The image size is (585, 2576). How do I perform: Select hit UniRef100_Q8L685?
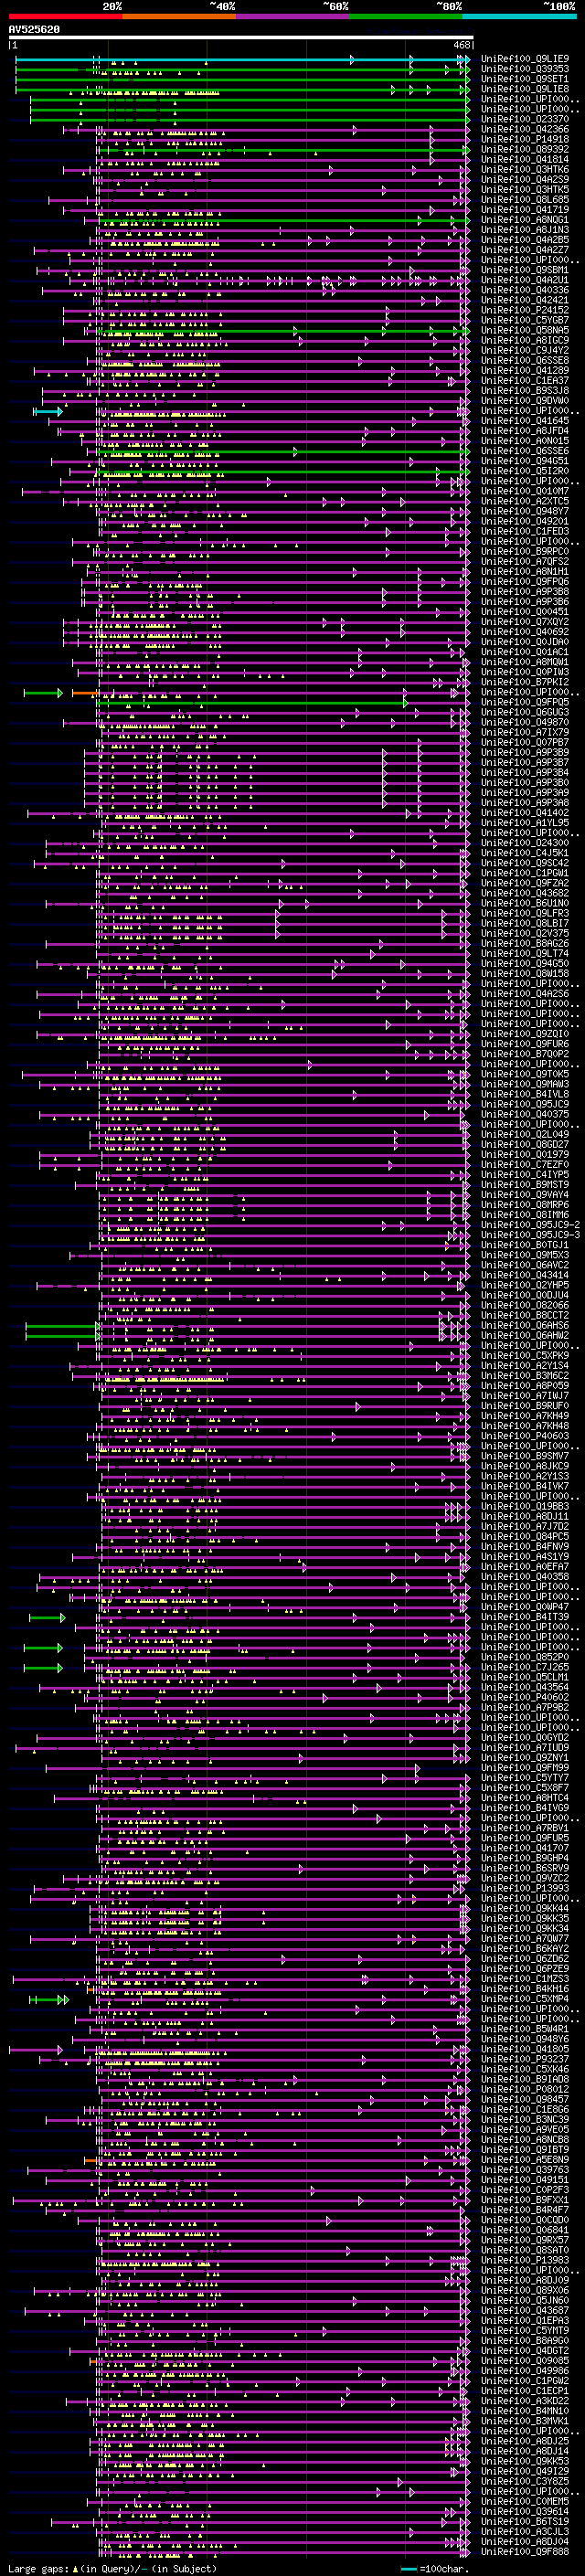click(525, 199)
